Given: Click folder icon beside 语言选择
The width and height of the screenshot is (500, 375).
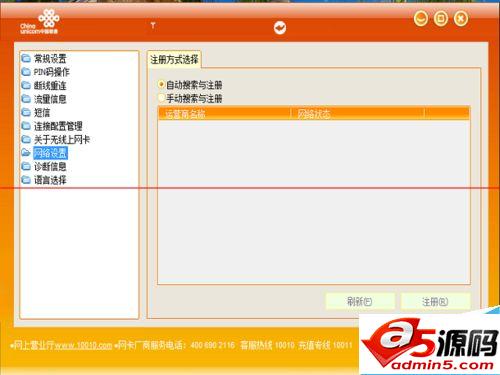Looking at the screenshot, I should [26, 180].
